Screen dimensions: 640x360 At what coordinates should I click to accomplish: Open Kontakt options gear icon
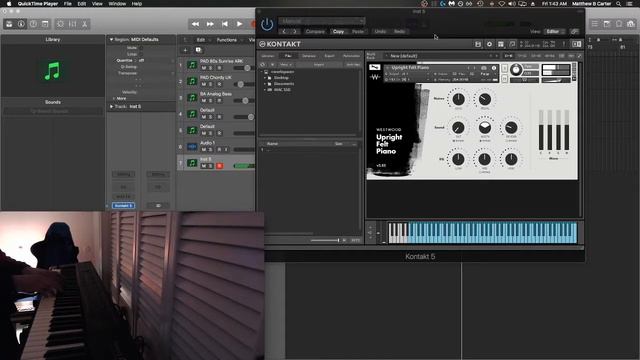pos(489,44)
